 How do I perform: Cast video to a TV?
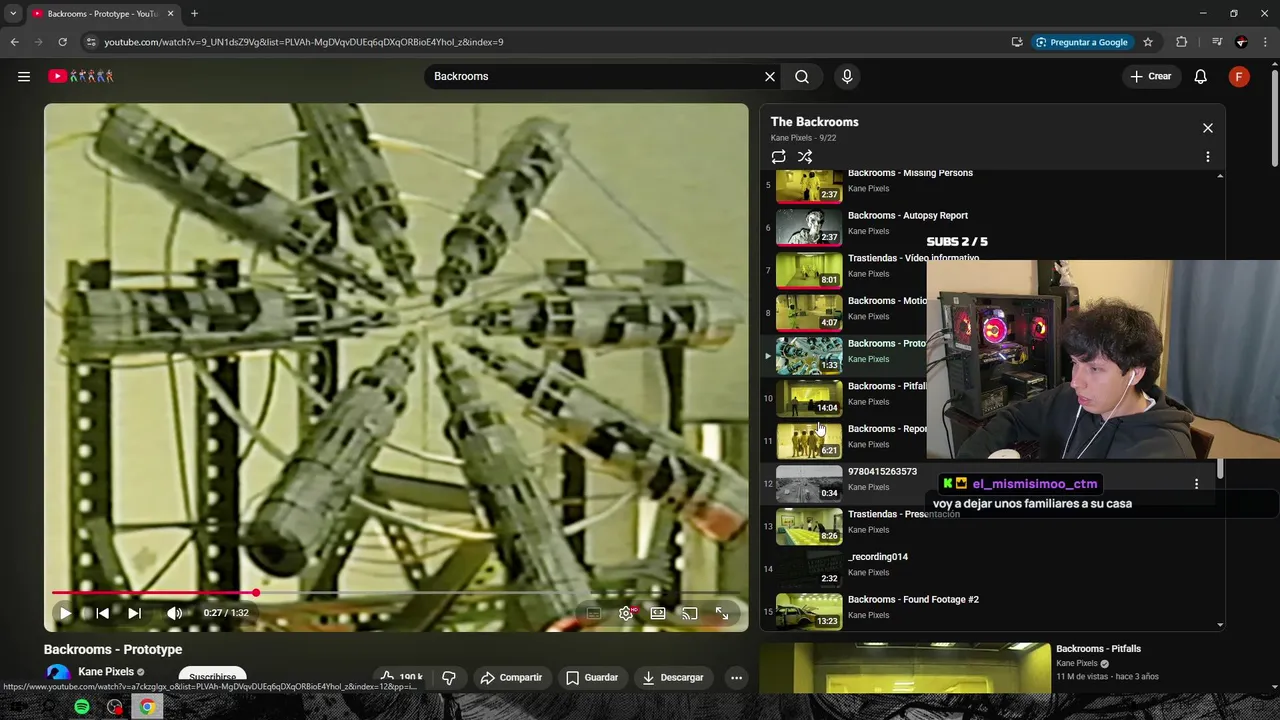(690, 613)
